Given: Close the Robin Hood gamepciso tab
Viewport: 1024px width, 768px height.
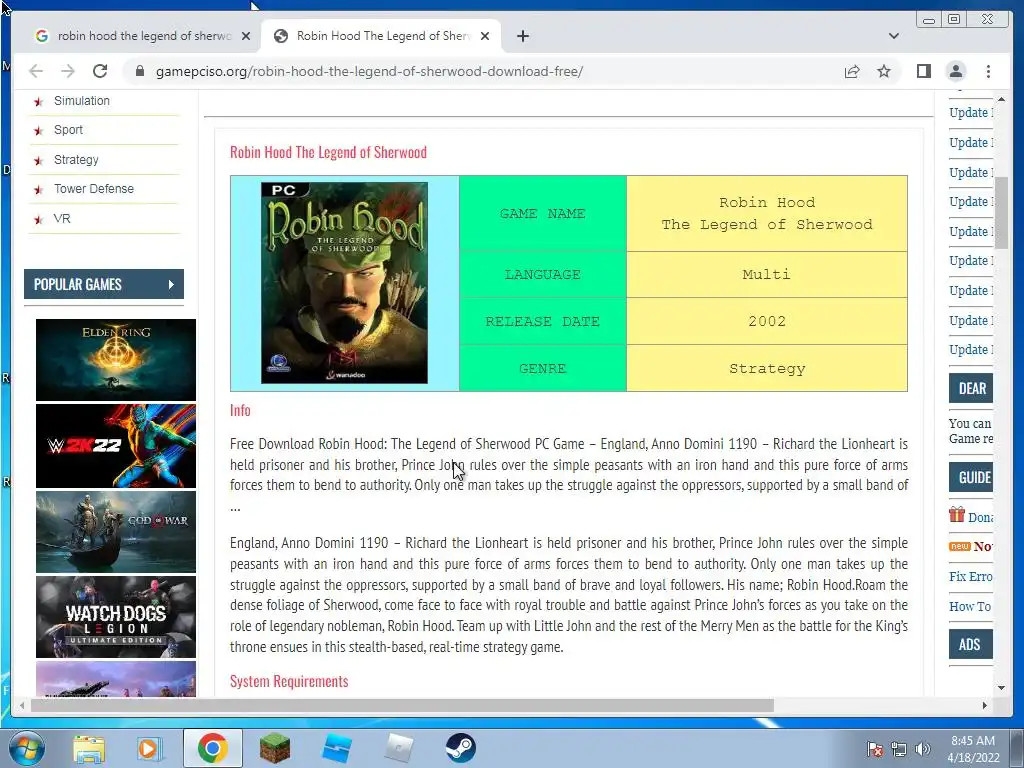Looking at the screenshot, I should 485,36.
